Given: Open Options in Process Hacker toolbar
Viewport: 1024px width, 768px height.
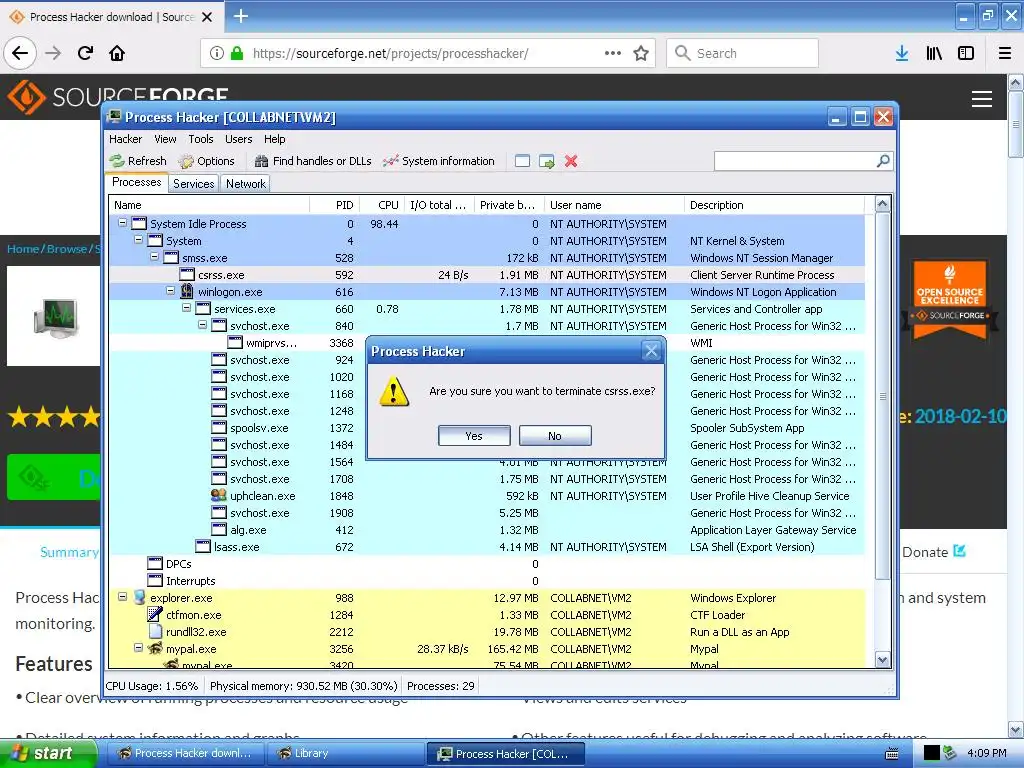Looking at the screenshot, I should pos(206,161).
